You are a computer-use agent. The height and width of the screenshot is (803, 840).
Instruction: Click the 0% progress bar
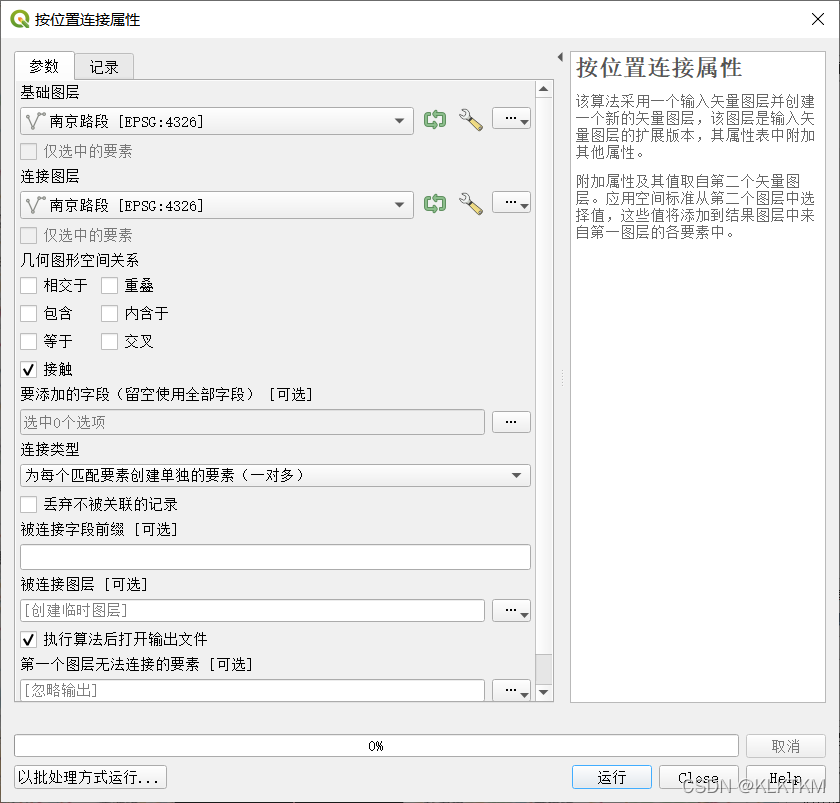[x=376, y=746]
